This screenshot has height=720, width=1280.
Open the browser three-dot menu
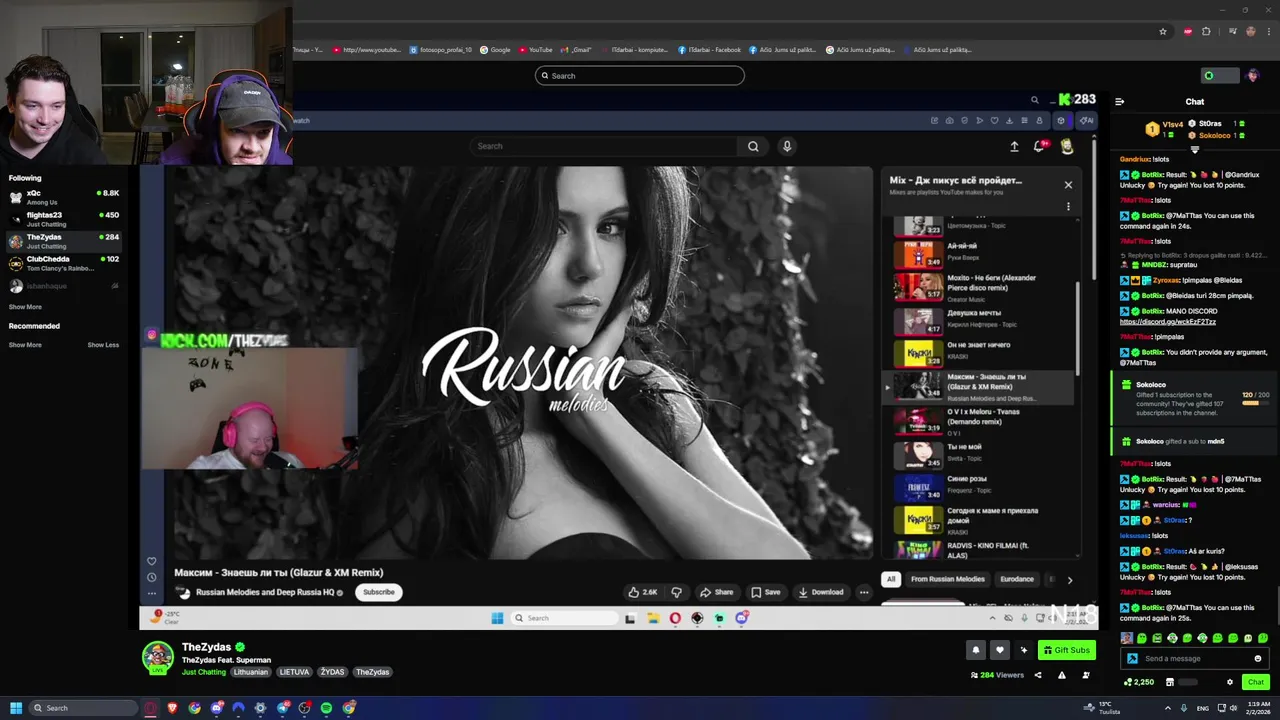1270,31
